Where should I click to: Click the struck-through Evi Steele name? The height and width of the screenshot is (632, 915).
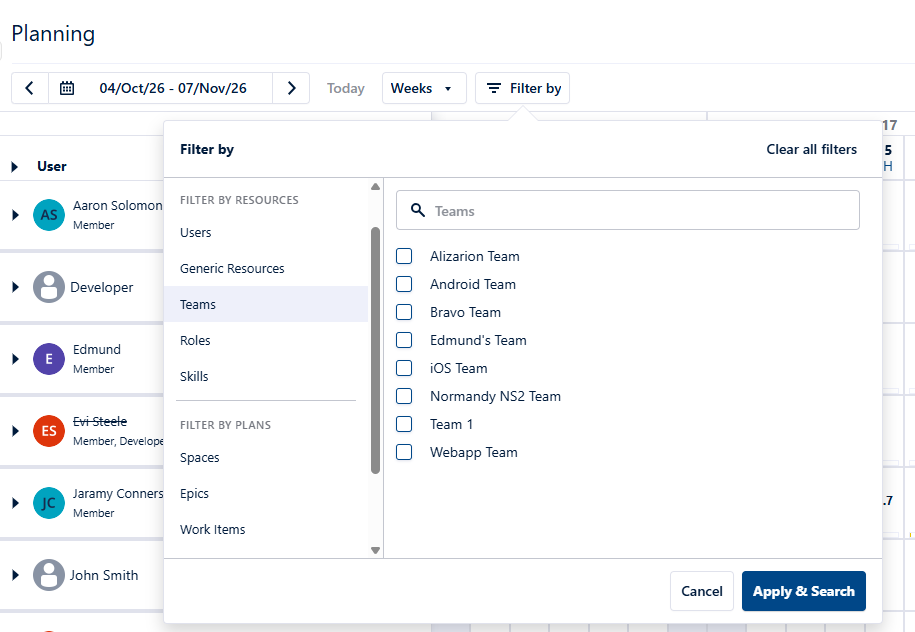point(100,421)
